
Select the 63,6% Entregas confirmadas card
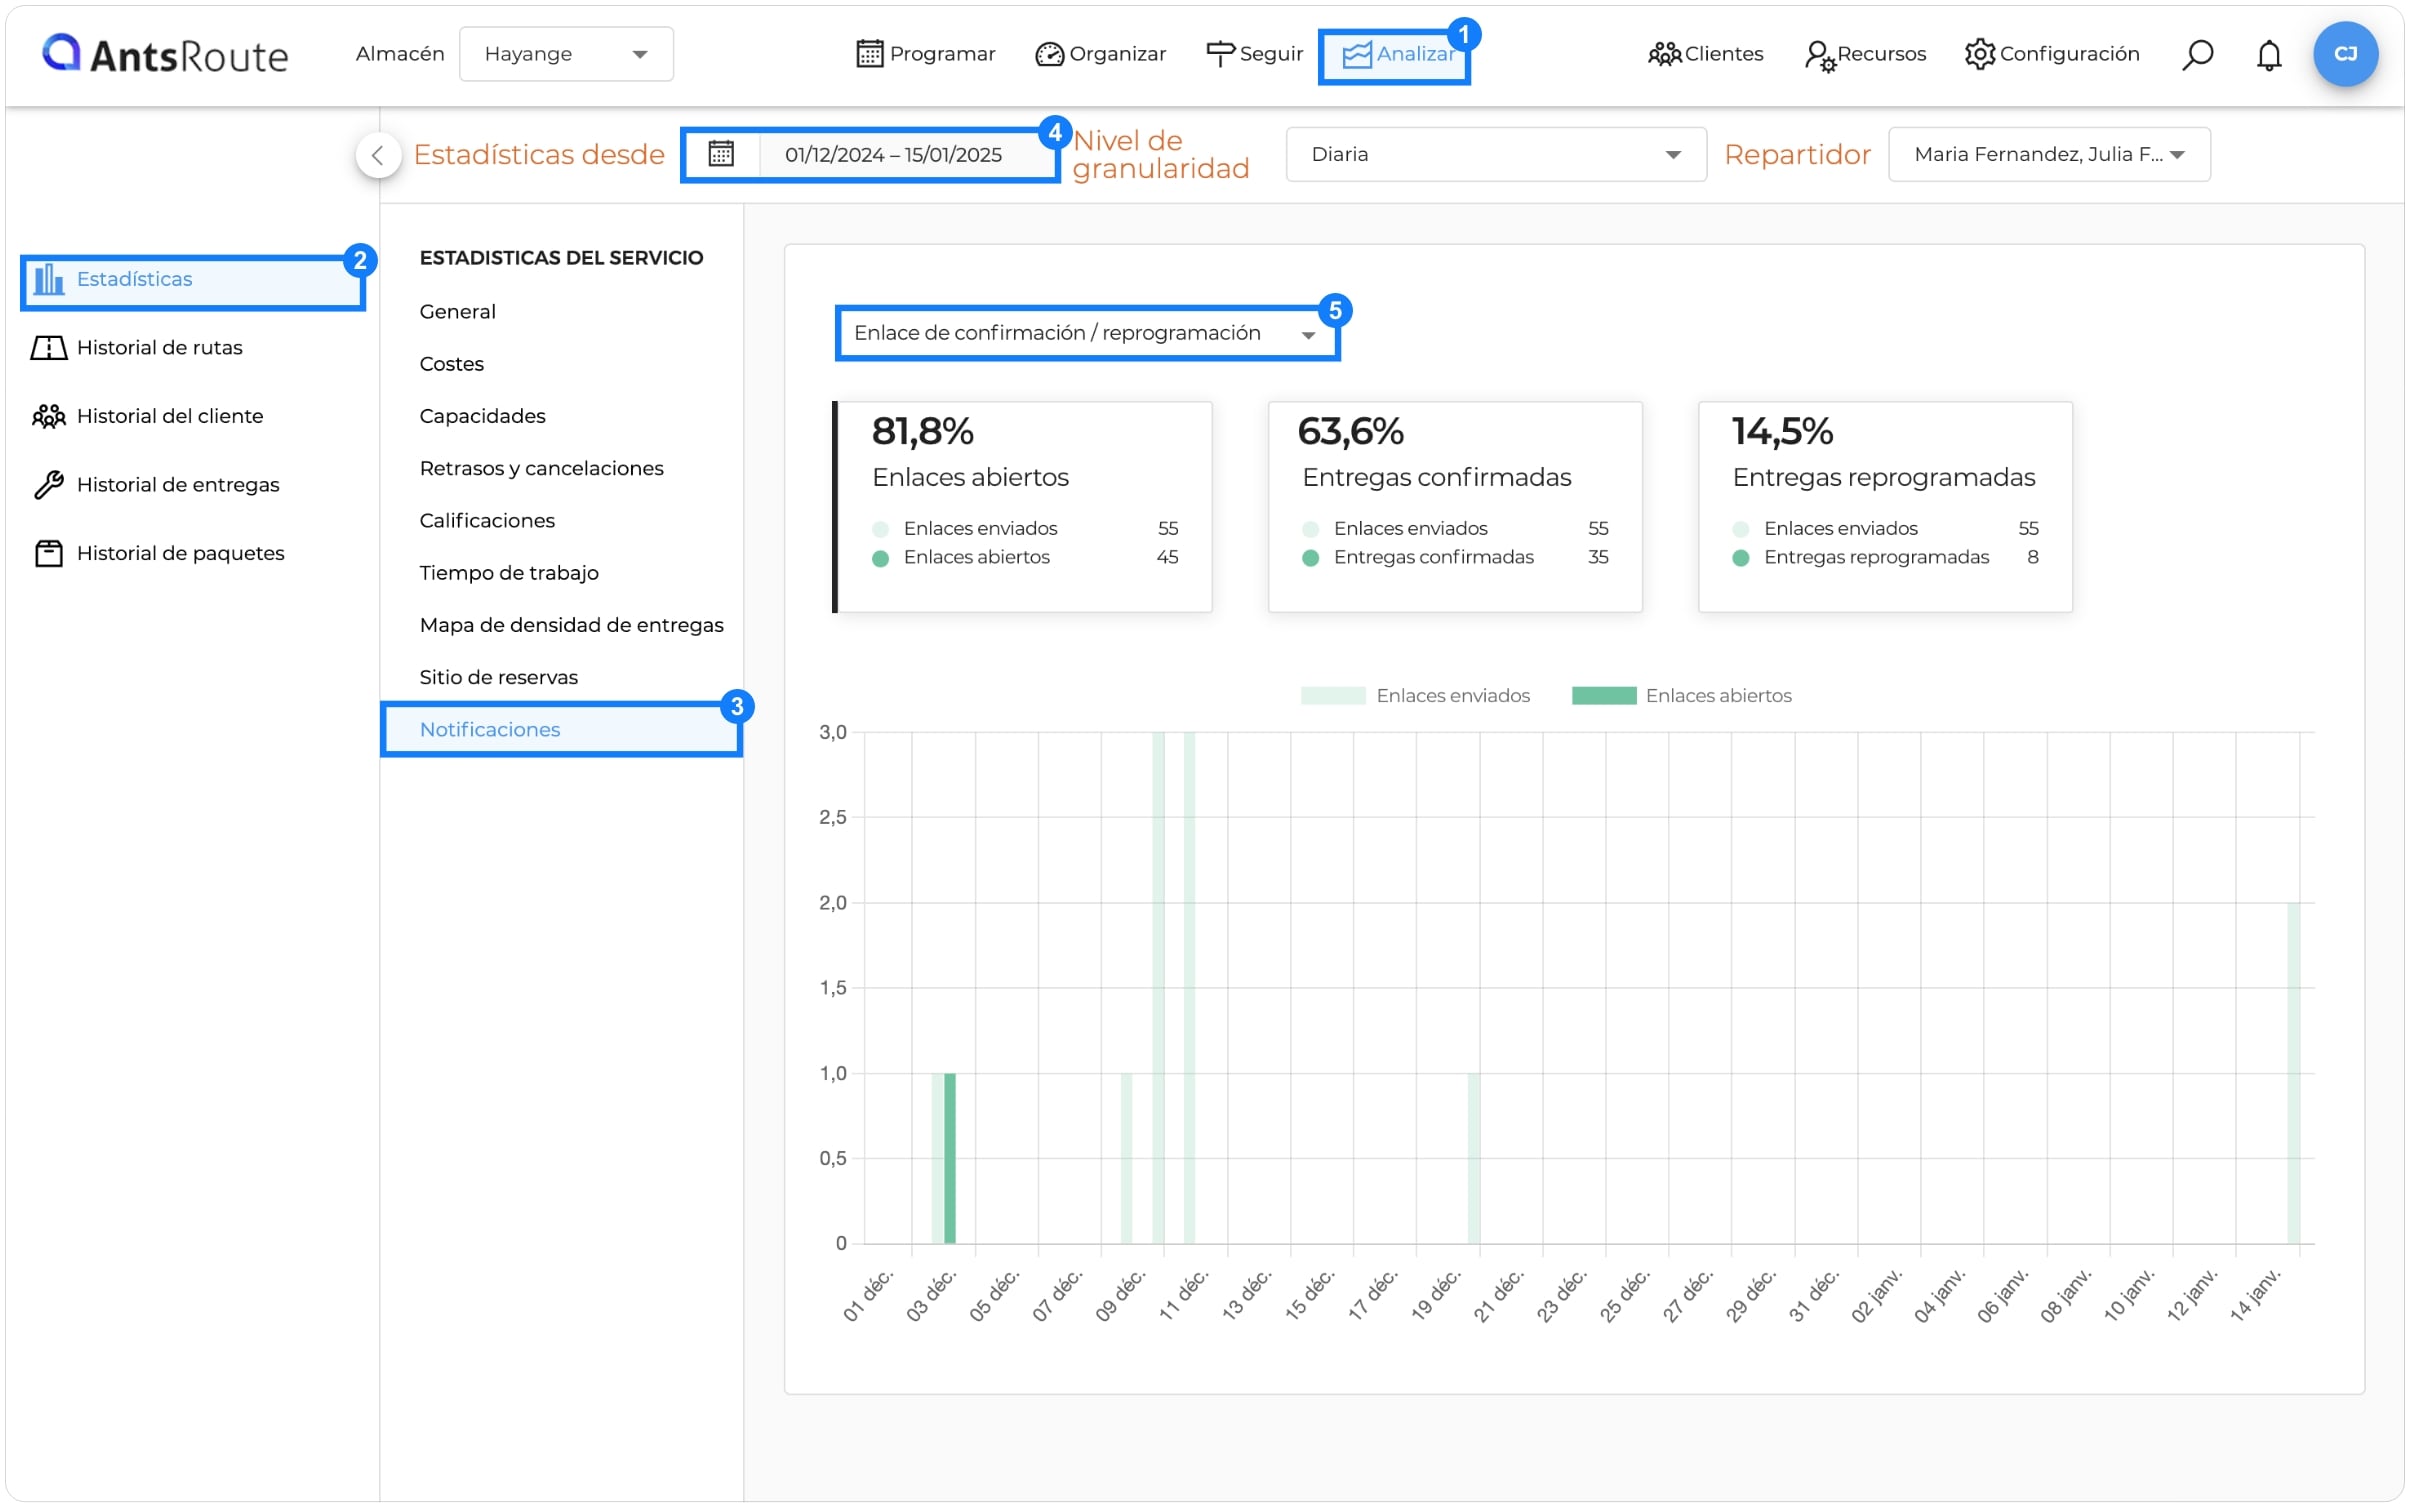click(1455, 507)
